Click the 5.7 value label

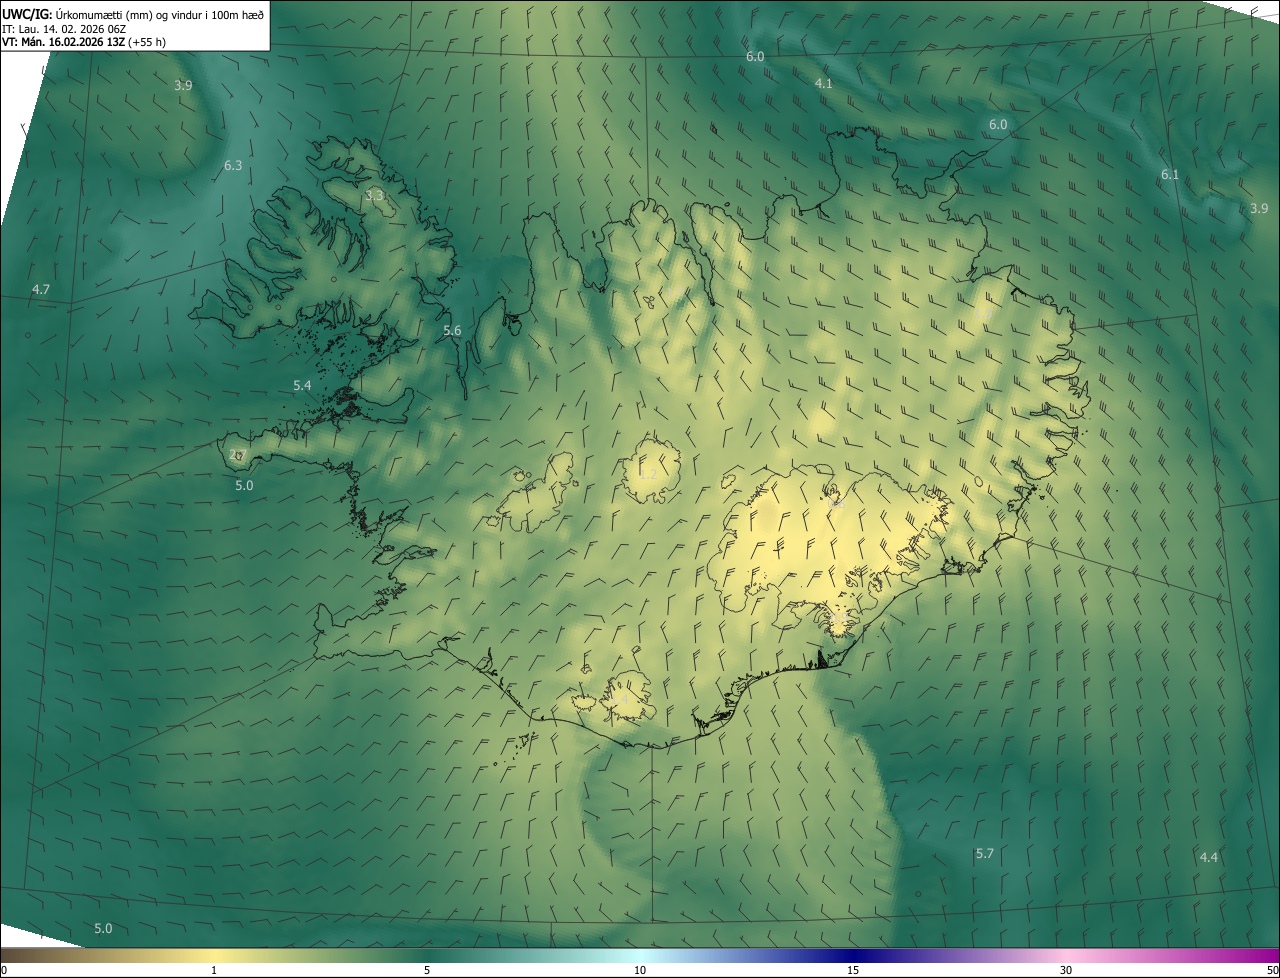985,853
